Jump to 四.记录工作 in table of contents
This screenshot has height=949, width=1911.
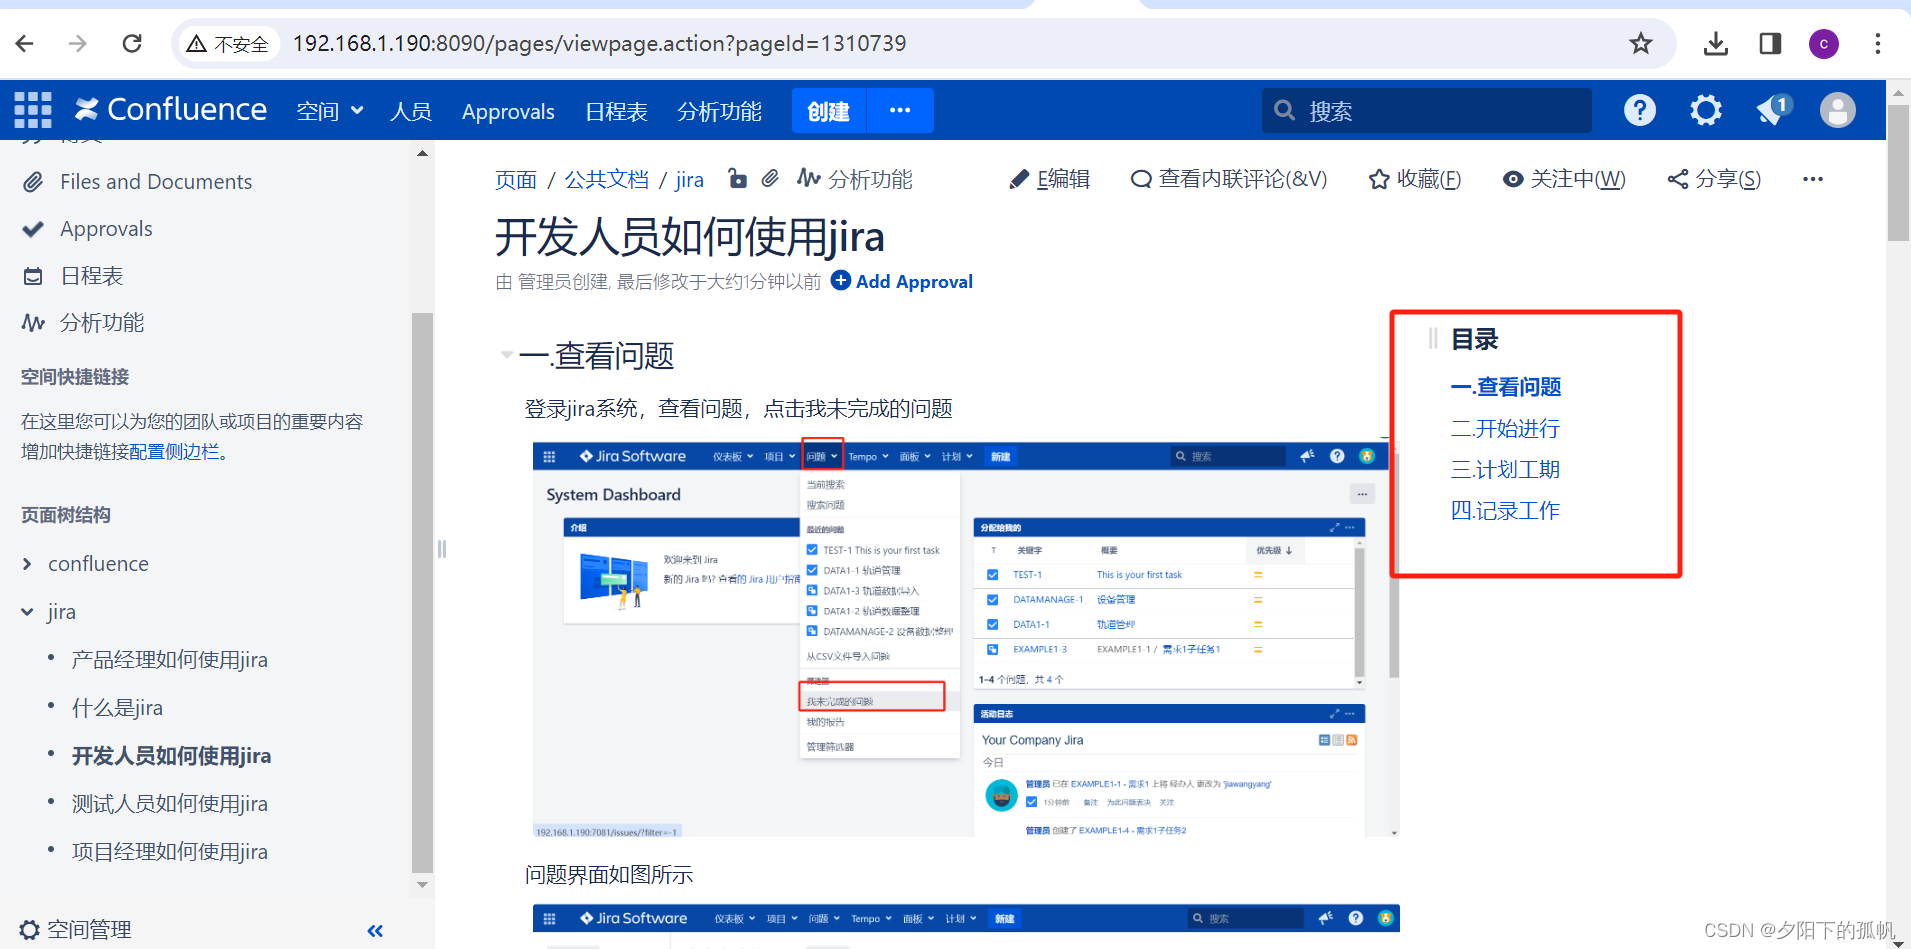(x=1505, y=511)
